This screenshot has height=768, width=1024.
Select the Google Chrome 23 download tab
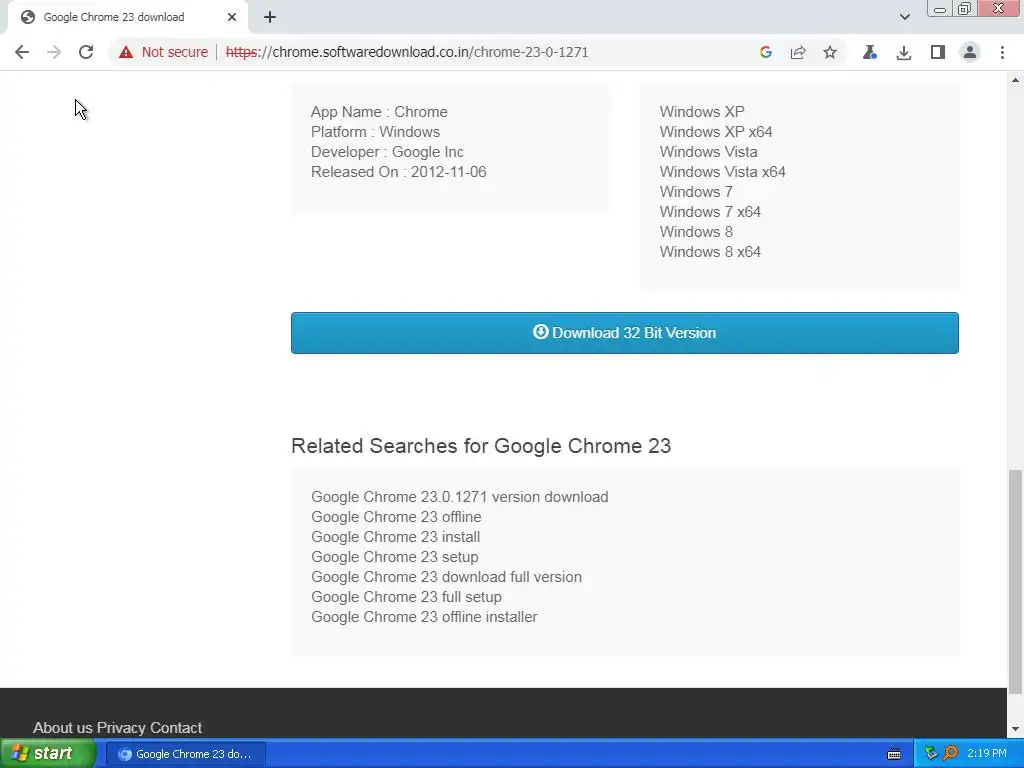point(127,18)
